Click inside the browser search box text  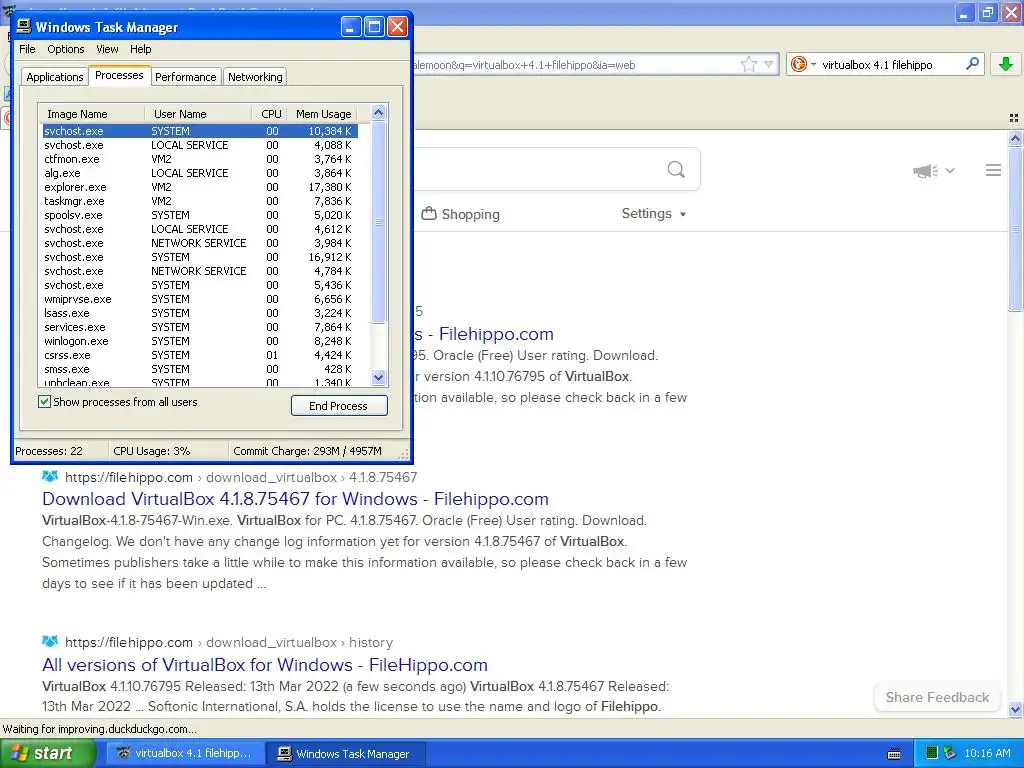click(x=877, y=65)
